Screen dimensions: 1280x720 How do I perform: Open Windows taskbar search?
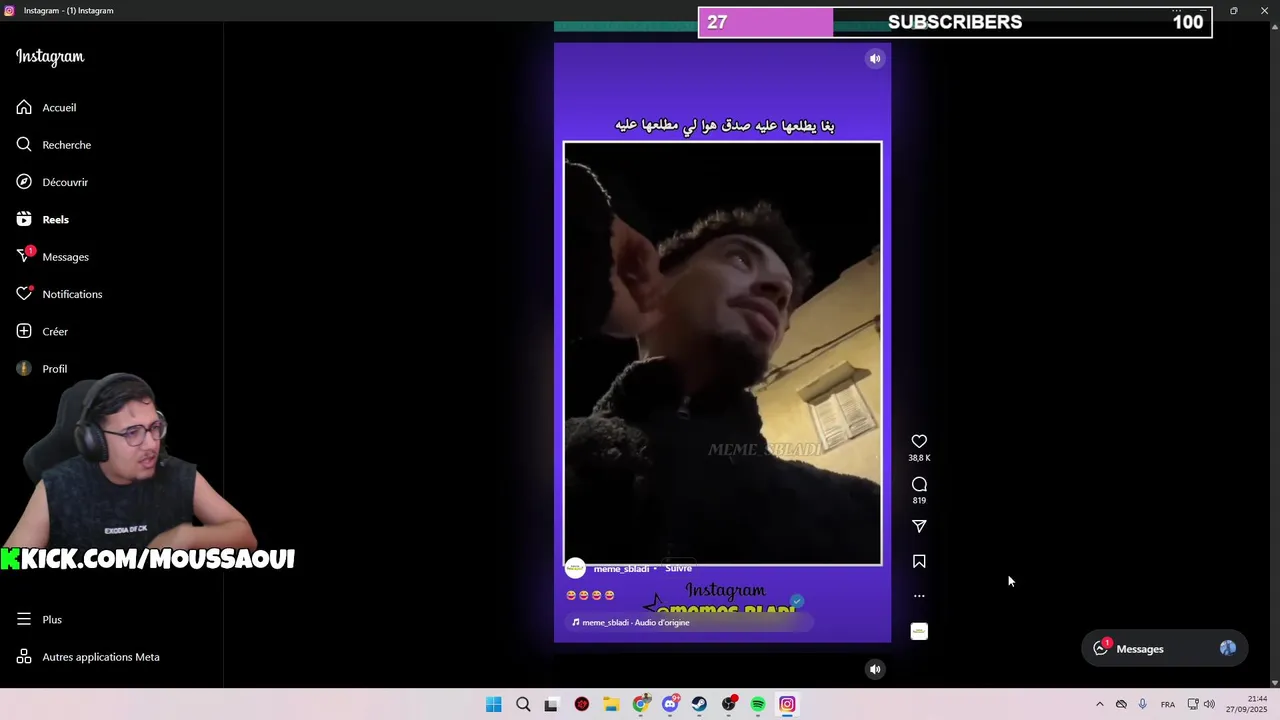[x=523, y=704]
